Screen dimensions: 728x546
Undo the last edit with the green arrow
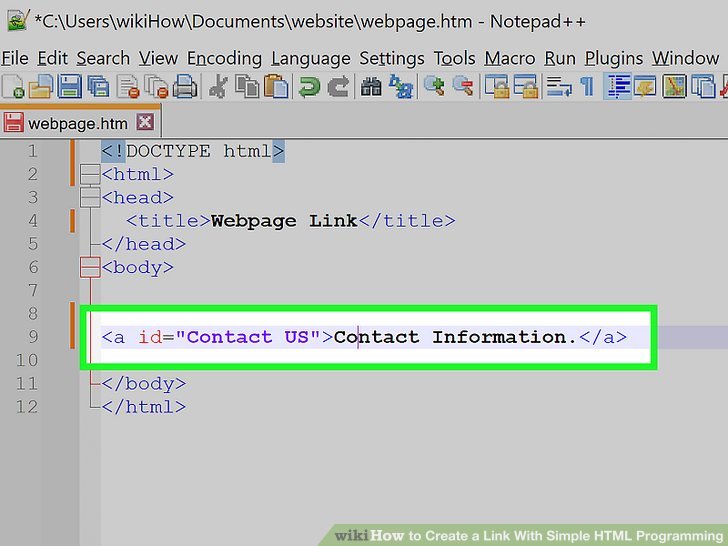[309, 87]
